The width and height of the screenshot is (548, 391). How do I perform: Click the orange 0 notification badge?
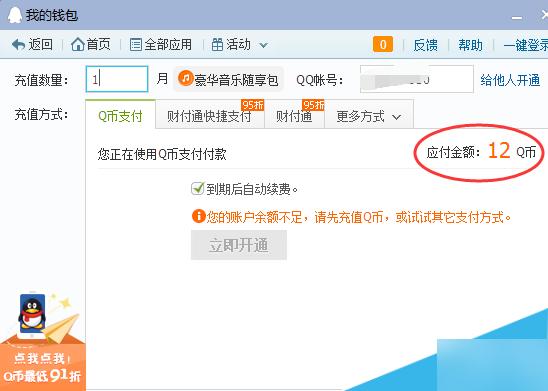coord(383,45)
